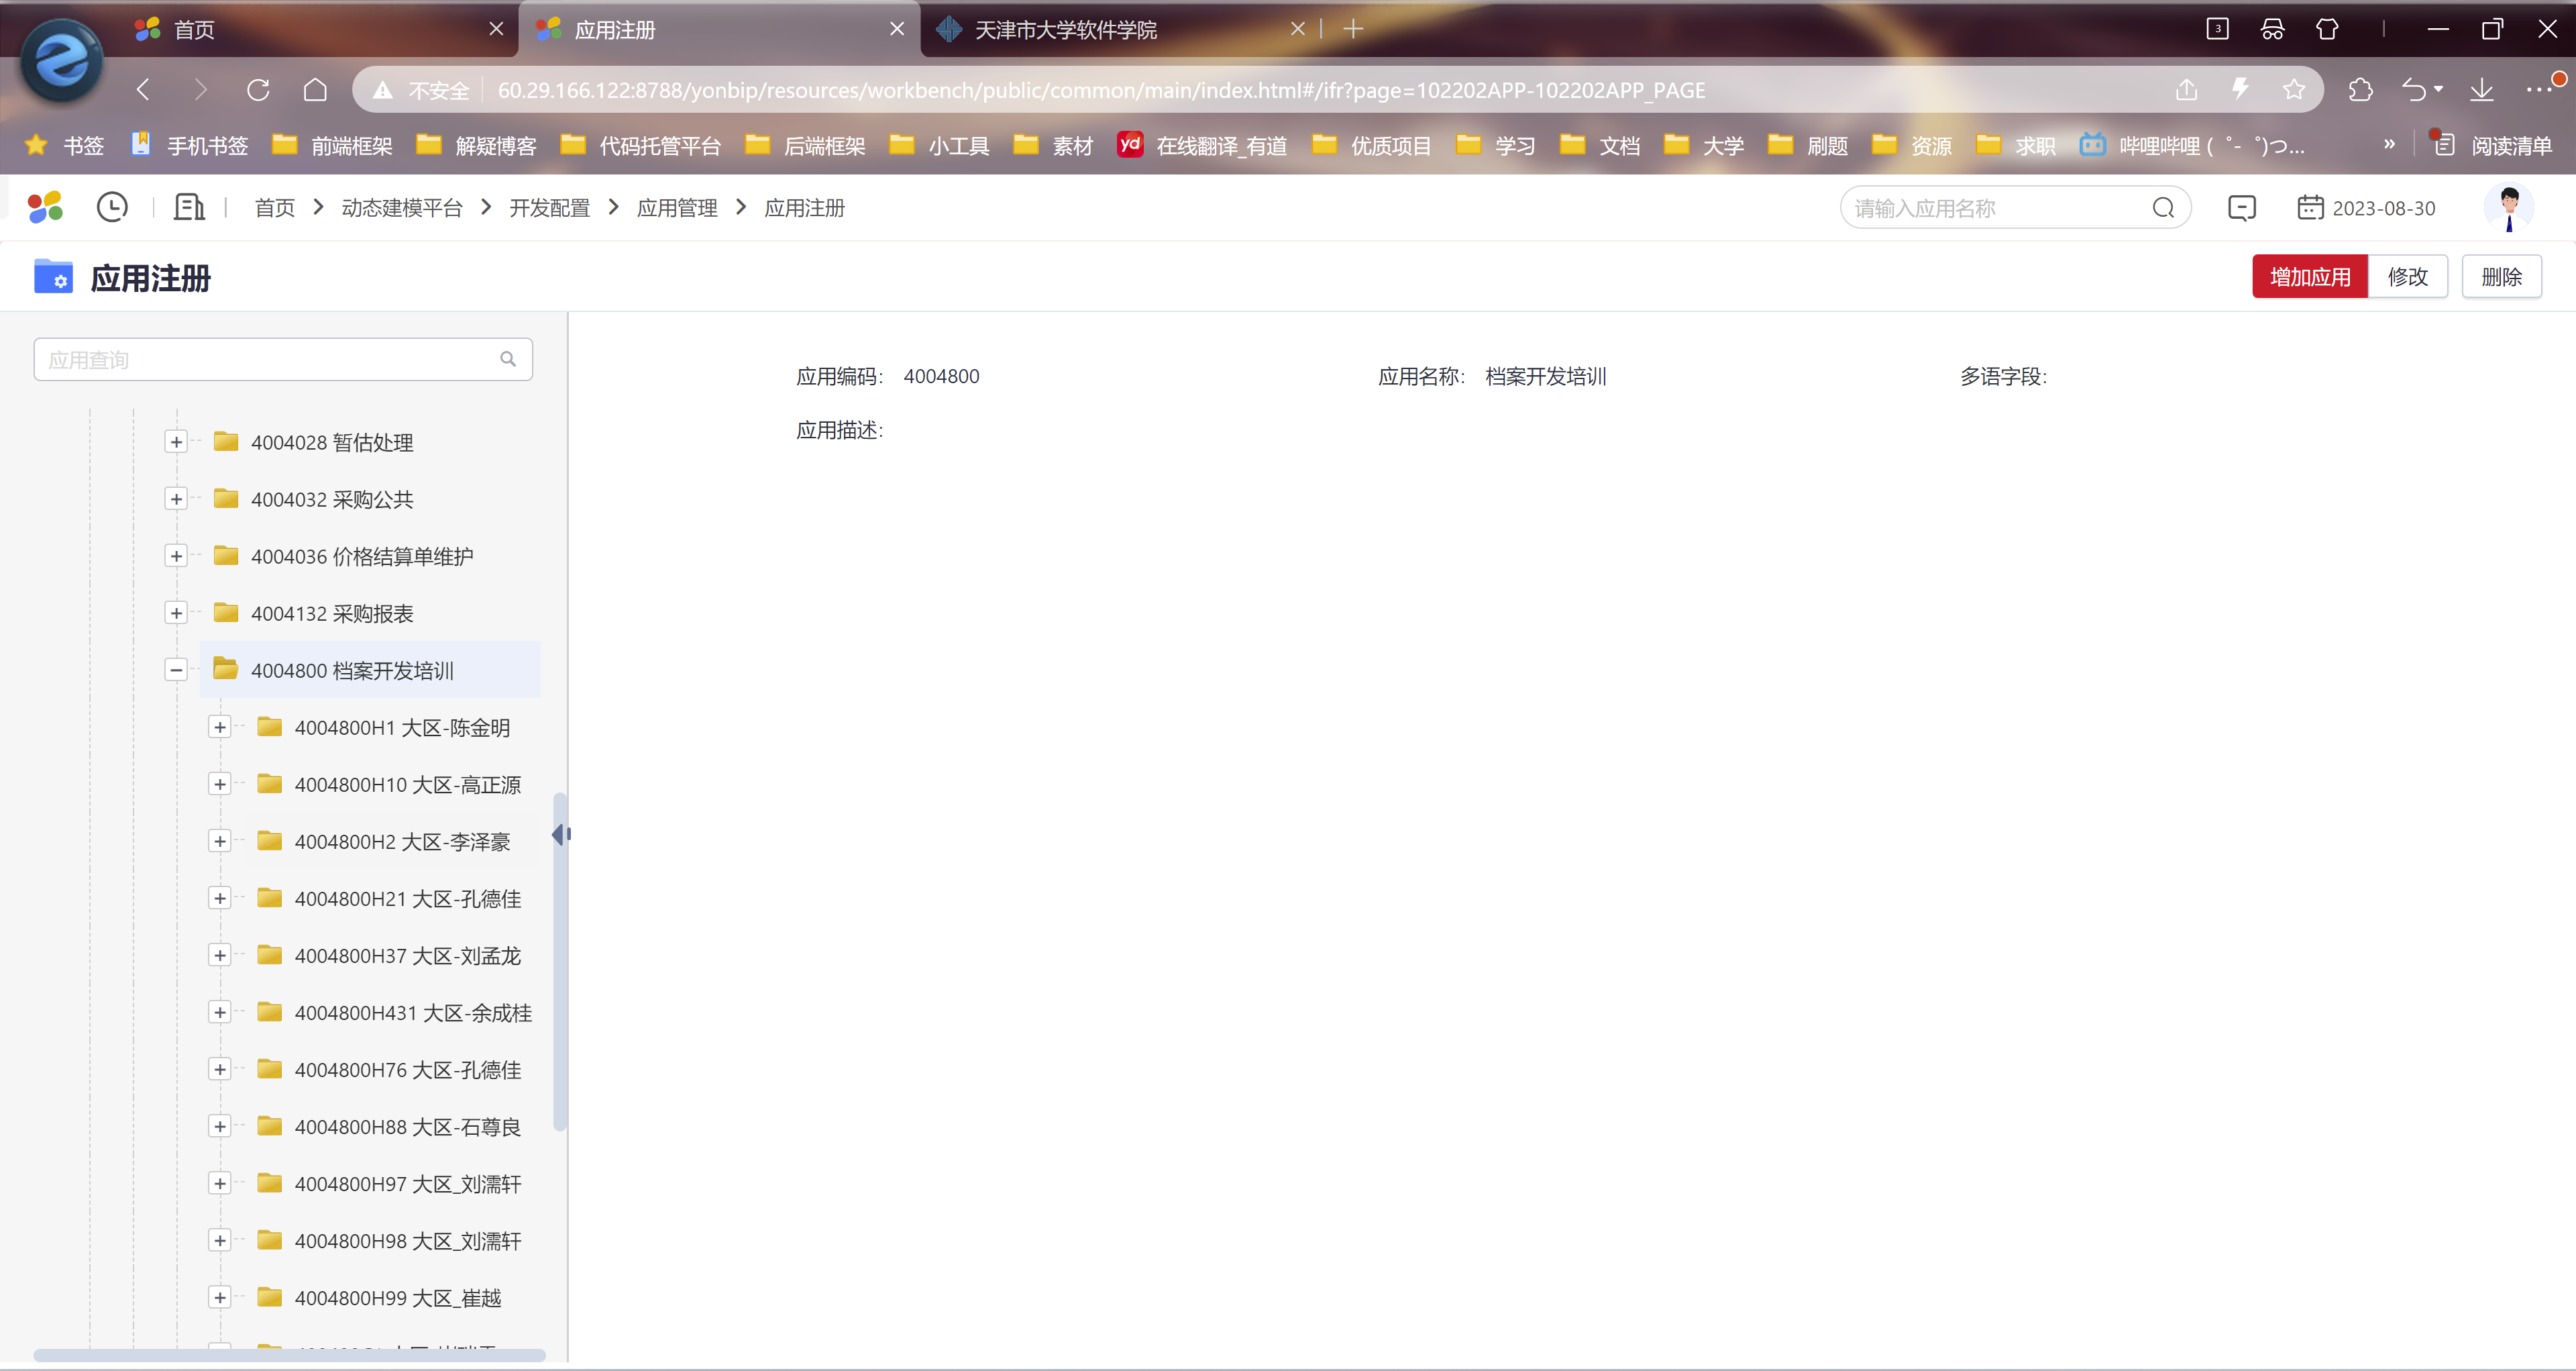2576x1371 pixels.
Task: Click search magnifier in application name box
Action: 2163,208
